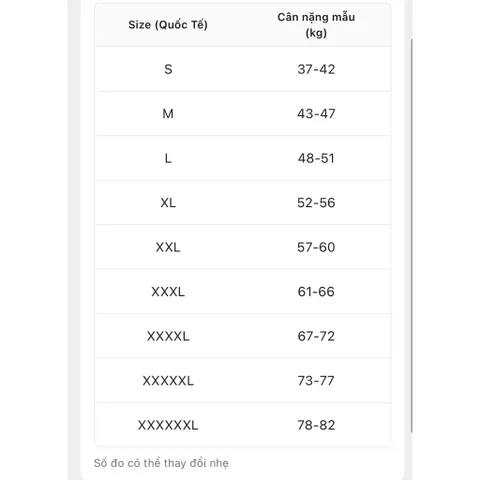Select the XXXXXL size cell
The height and width of the screenshot is (480, 480).
[x=168, y=381]
